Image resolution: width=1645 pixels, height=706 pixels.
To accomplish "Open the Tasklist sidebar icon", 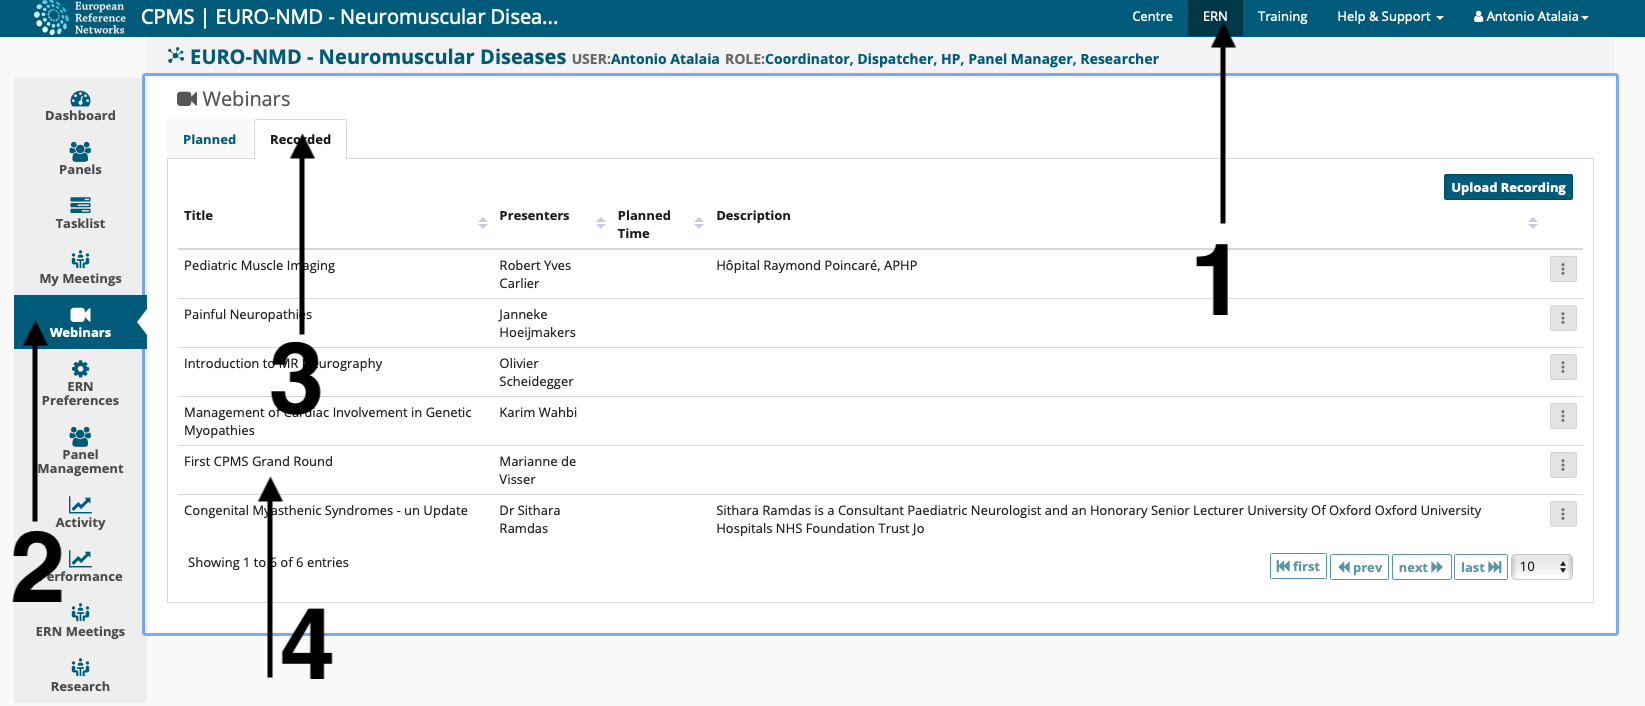I will pyautogui.click(x=80, y=206).
